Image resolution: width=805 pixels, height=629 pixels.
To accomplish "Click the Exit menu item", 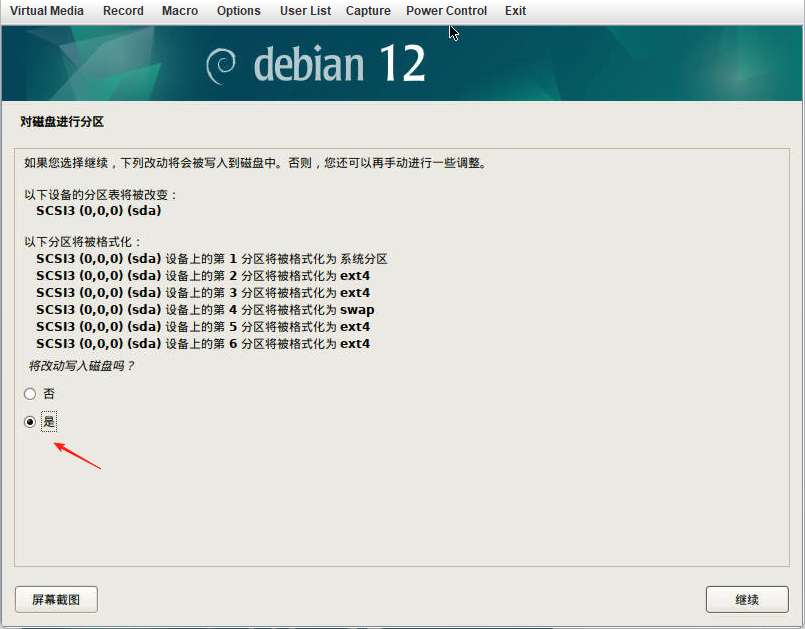I will (x=515, y=11).
